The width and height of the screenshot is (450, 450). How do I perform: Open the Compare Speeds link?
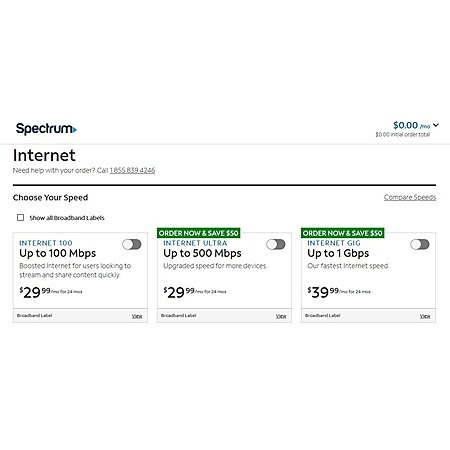[x=410, y=197]
